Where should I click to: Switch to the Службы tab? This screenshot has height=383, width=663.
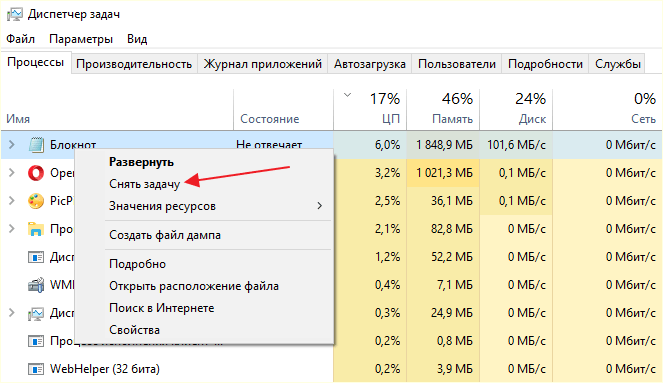coord(618,64)
